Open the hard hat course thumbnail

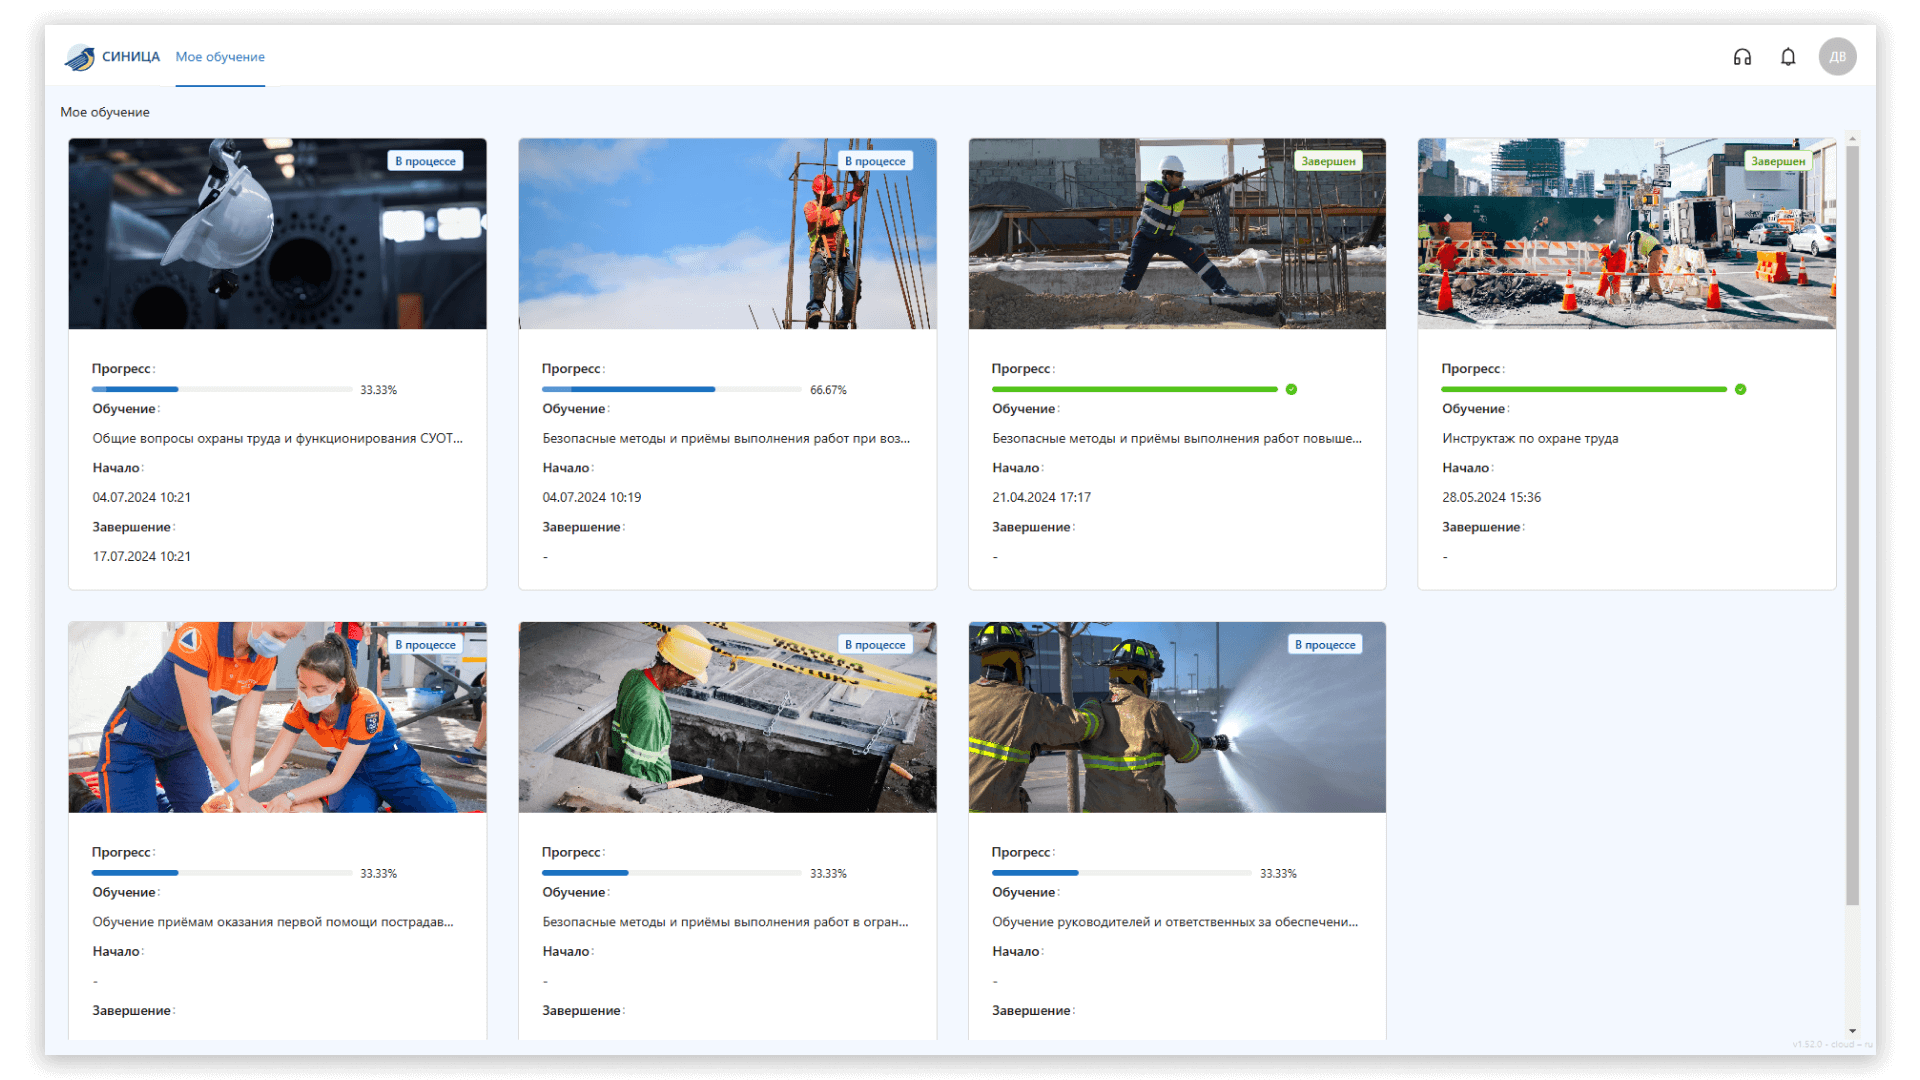(277, 234)
